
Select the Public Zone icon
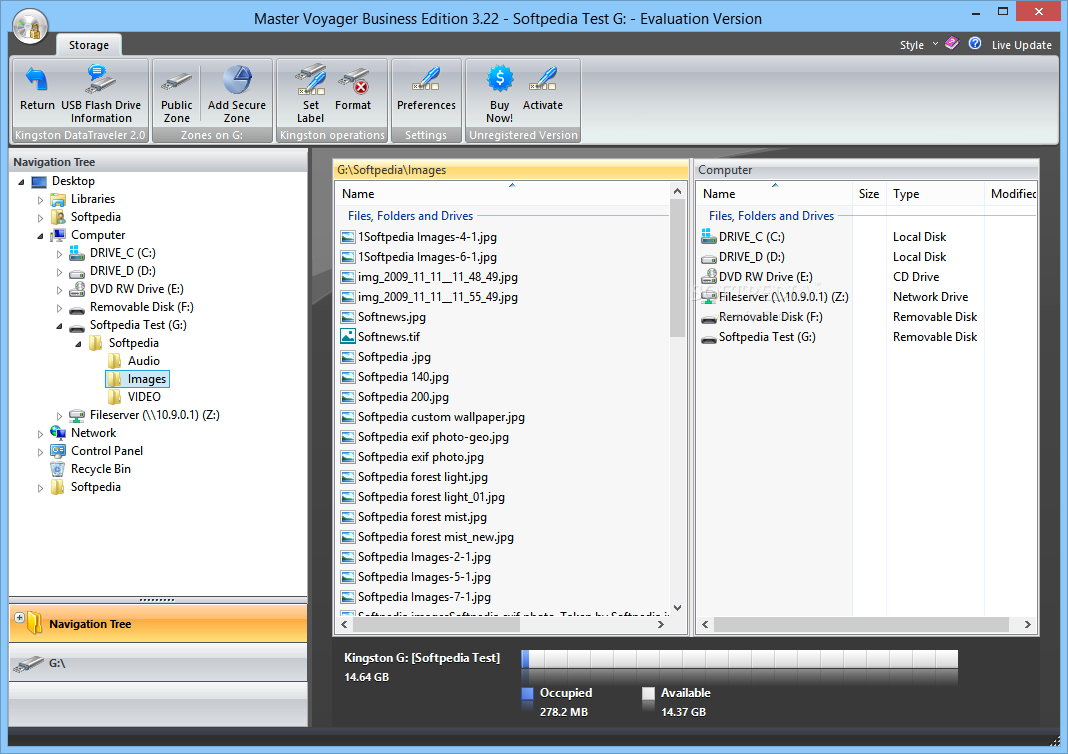(176, 94)
